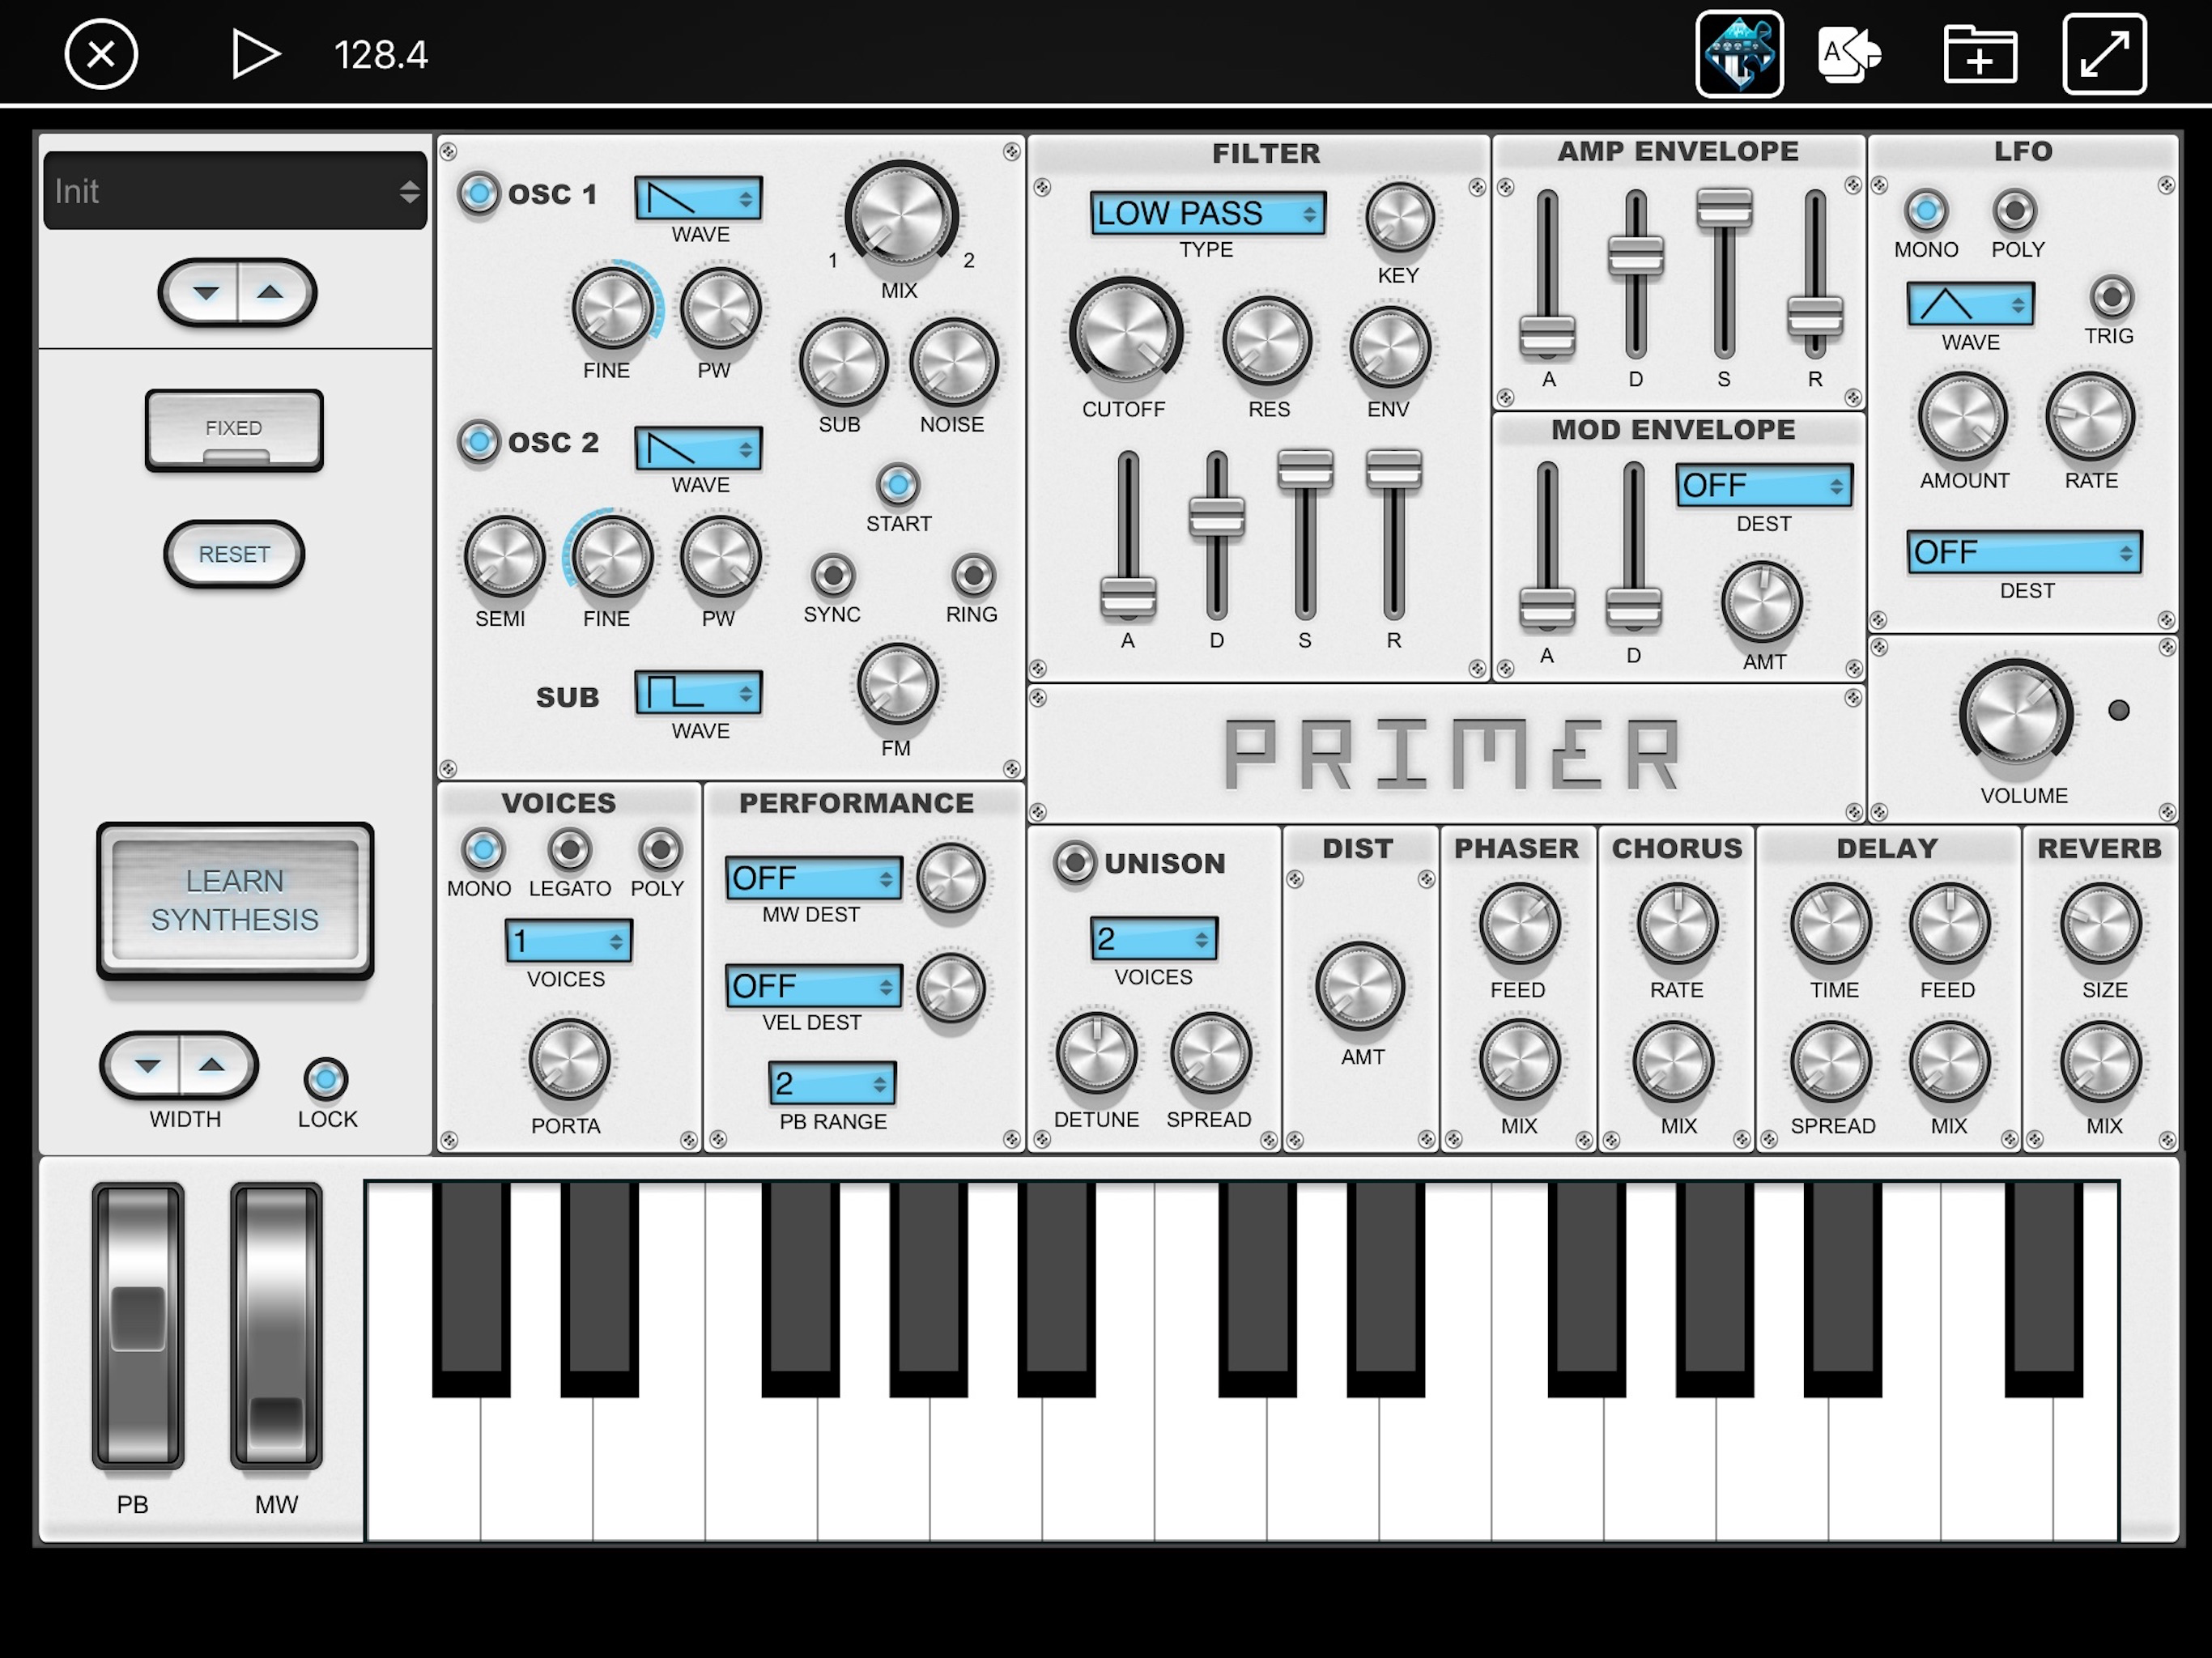This screenshot has height=1658, width=2212.
Task: Select LEGATO voice mode
Action: click(x=569, y=850)
